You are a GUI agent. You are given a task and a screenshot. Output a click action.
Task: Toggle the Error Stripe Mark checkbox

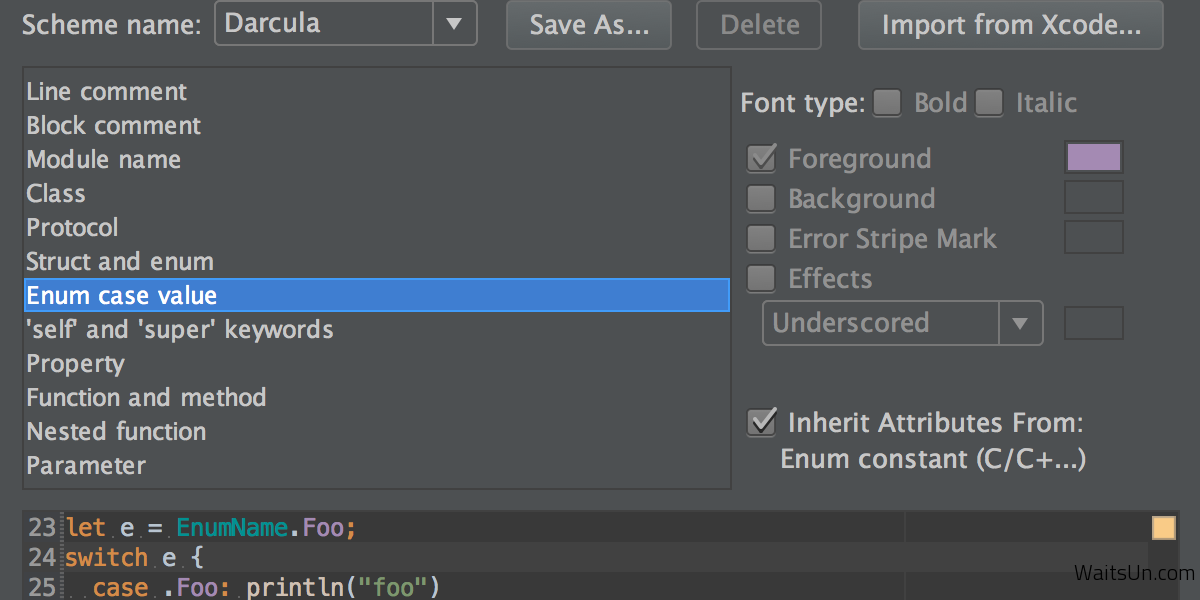coord(762,239)
